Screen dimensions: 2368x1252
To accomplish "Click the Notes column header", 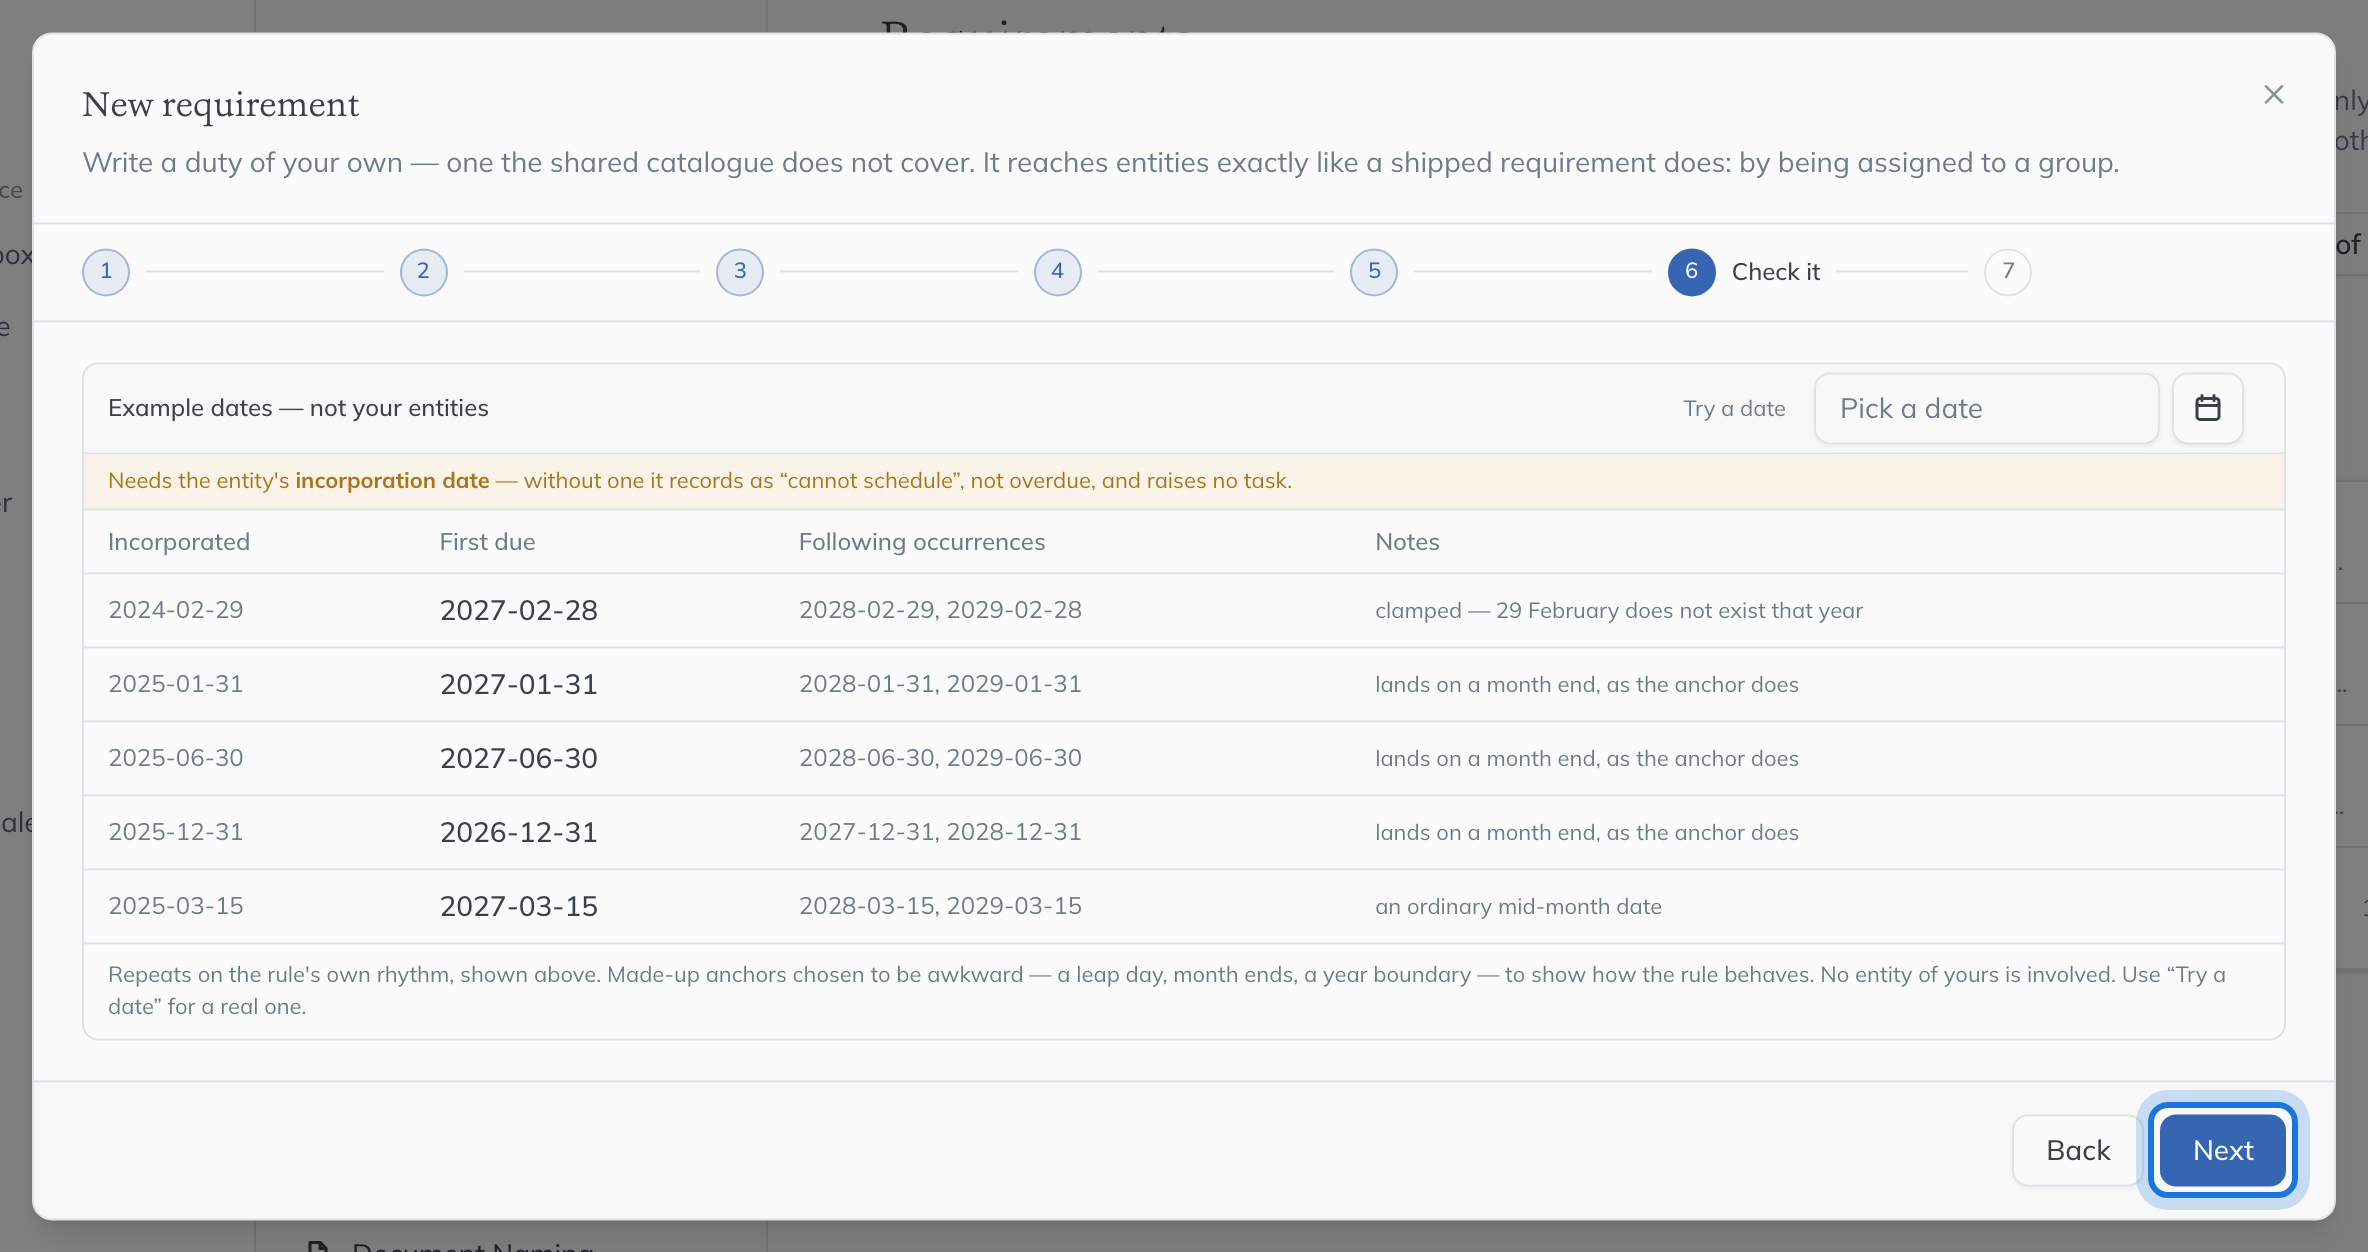I will (x=1407, y=542).
